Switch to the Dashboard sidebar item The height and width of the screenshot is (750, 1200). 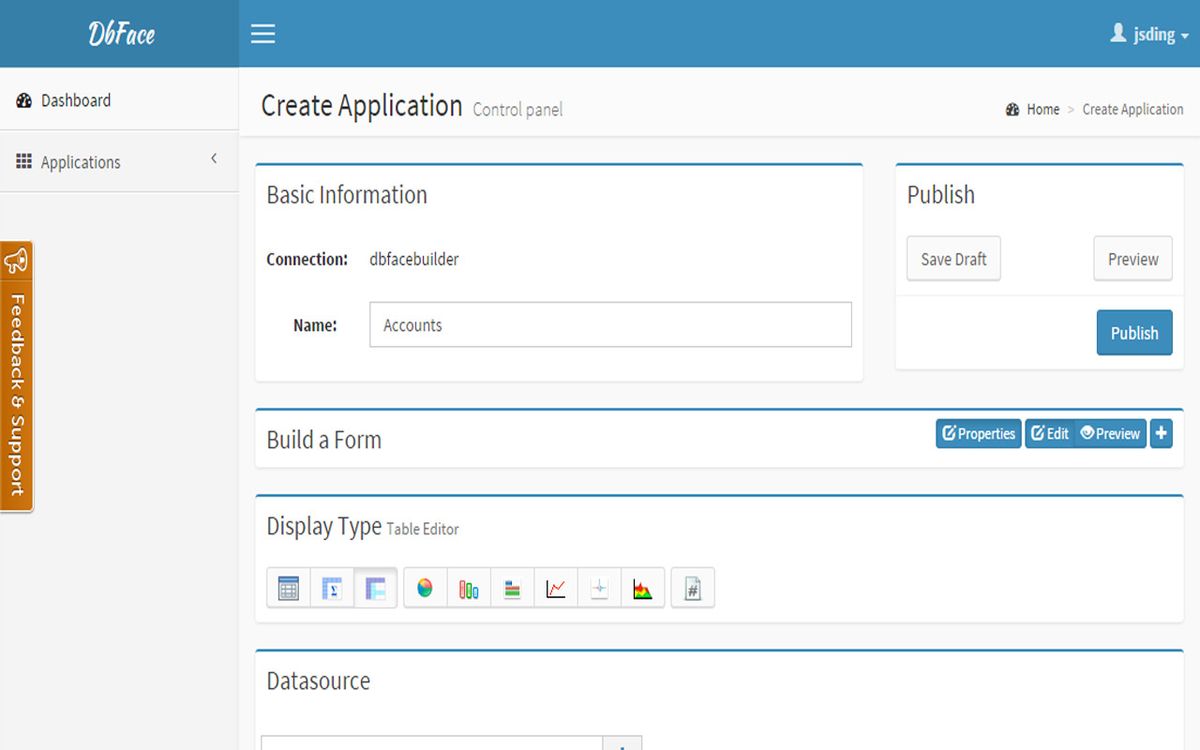pos(75,100)
